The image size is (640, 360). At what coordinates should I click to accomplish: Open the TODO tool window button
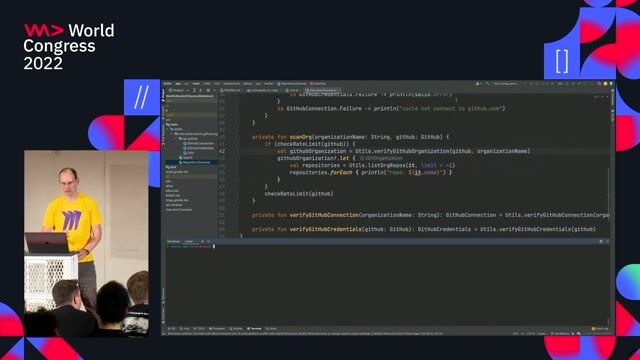[x=199, y=329]
